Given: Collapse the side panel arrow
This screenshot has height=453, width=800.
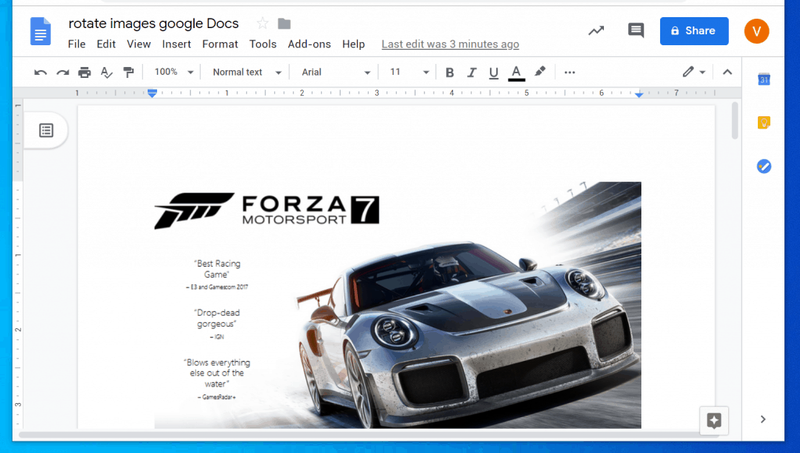Looking at the screenshot, I should pos(763,419).
